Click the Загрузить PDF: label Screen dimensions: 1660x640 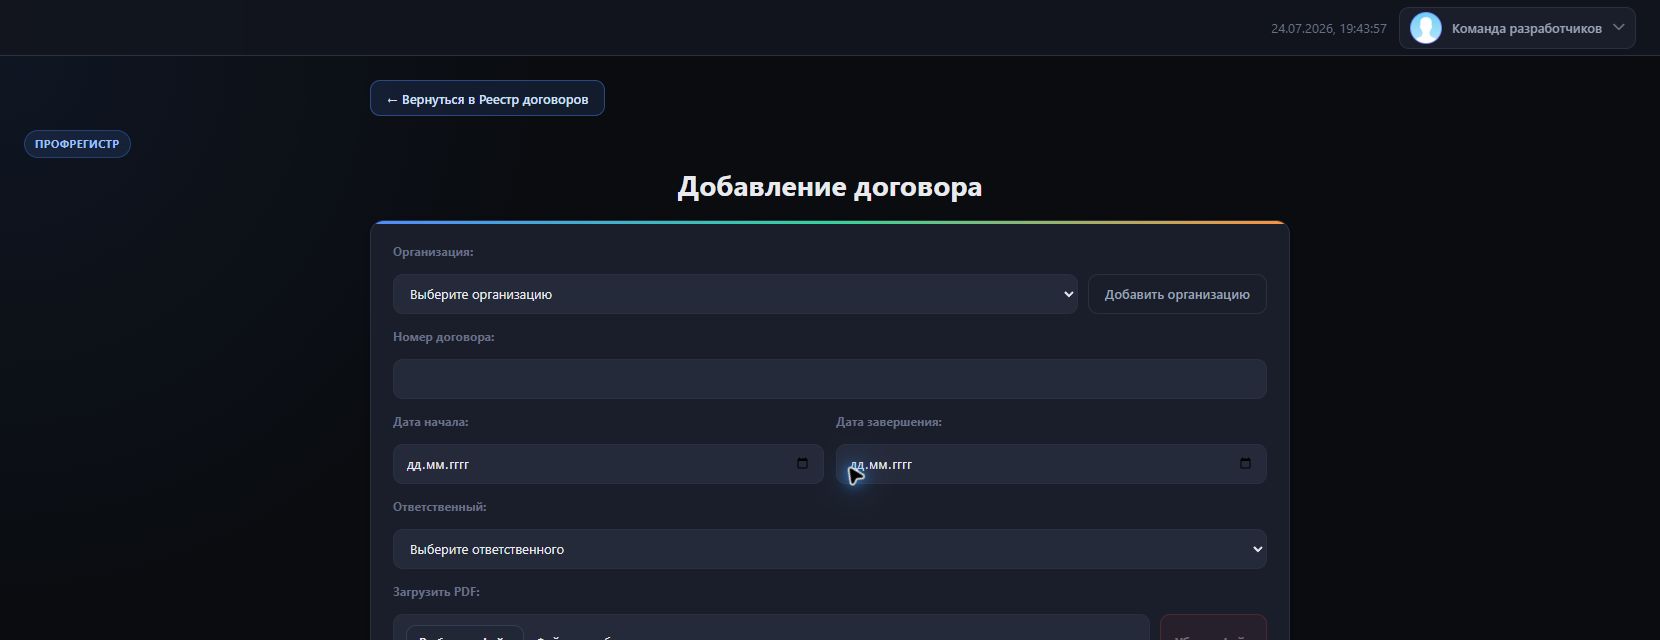pos(436,592)
